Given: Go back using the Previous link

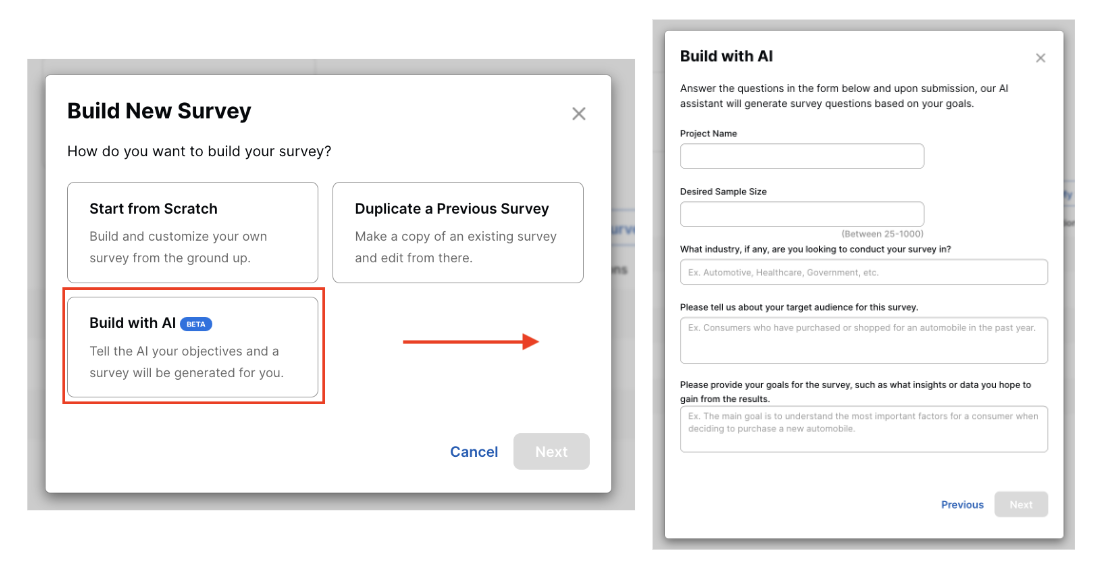Looking at the screenshot, I should [962, 505].
